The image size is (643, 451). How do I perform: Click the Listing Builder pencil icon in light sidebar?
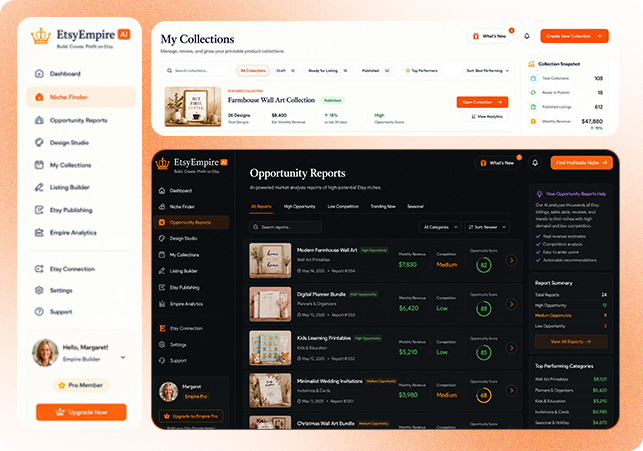[39, 187]
